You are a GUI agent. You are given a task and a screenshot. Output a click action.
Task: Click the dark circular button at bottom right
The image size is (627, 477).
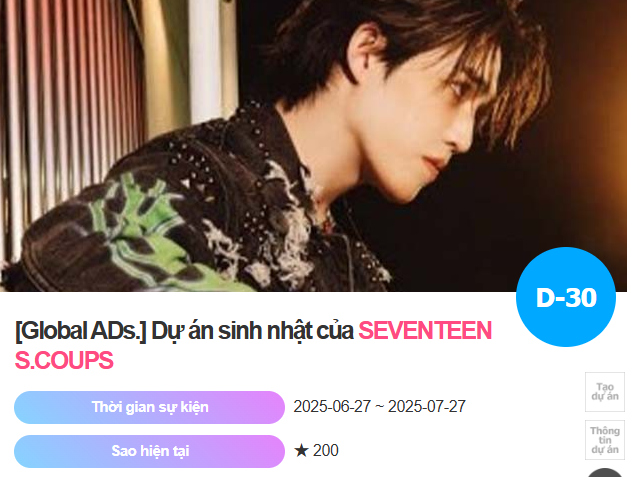tap(605, 473)
